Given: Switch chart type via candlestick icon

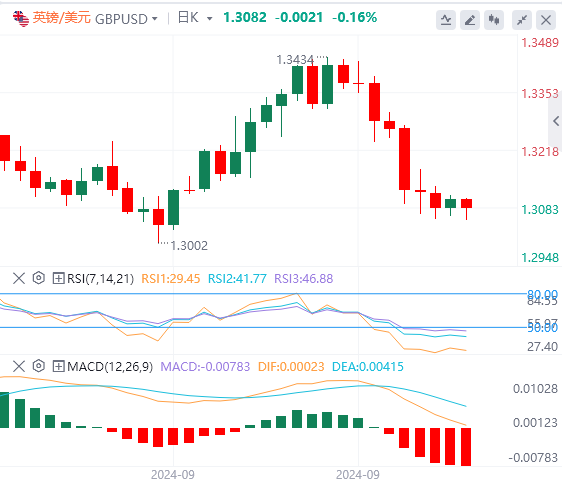Looking at the screenshot, I should tap(494, 20).
